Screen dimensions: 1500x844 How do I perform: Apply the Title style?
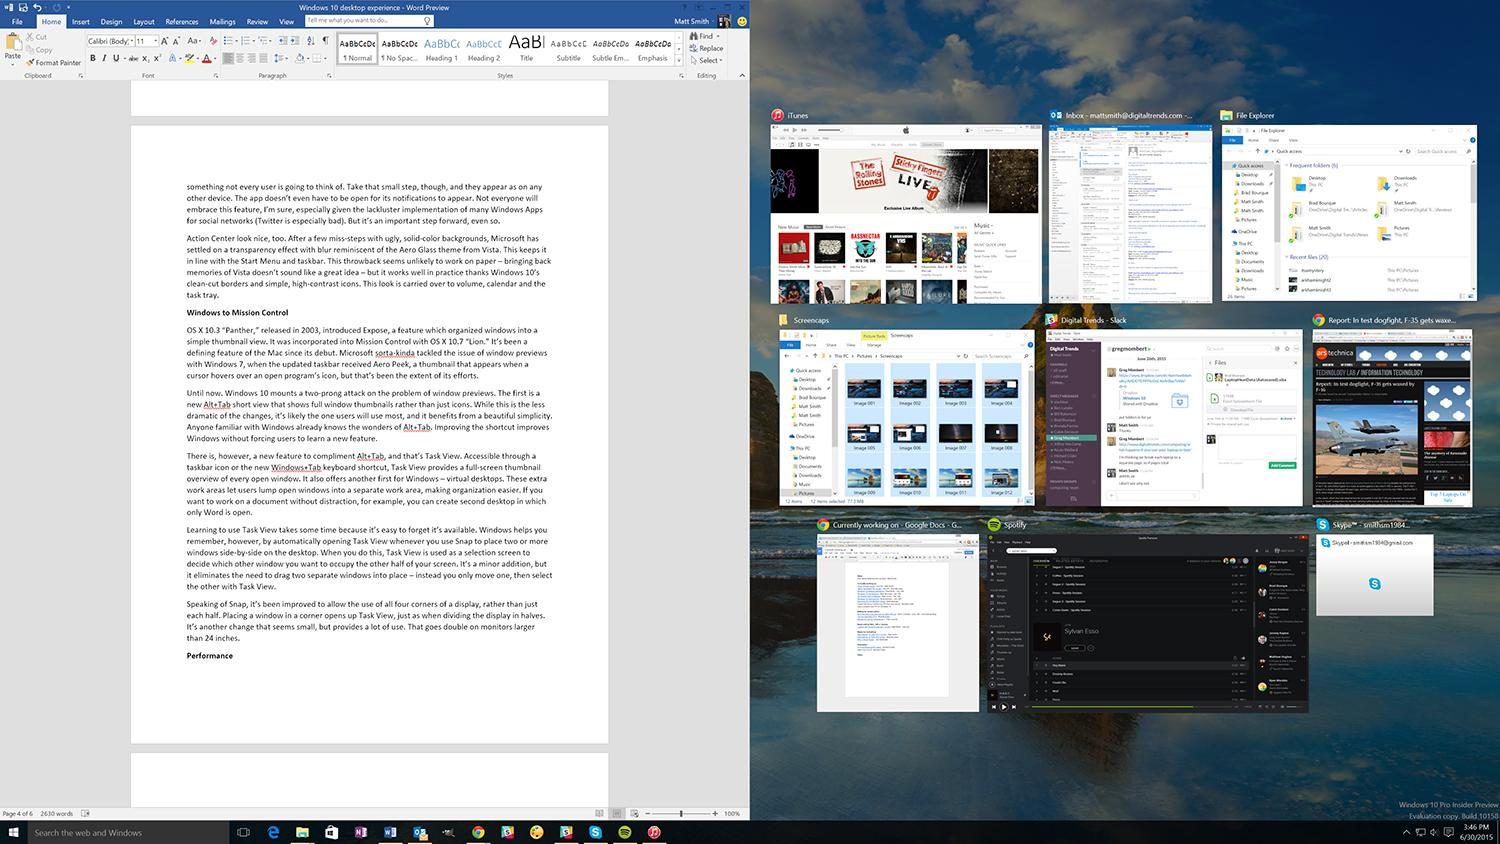[x=526, y=49]
